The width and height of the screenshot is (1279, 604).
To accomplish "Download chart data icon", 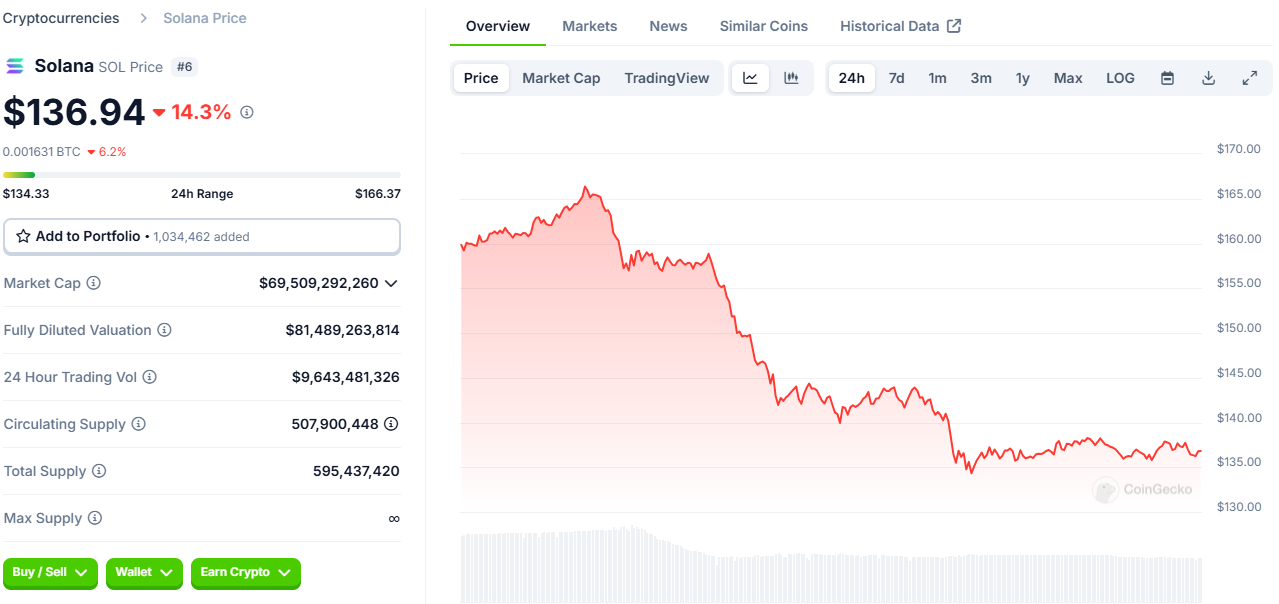I will pyautogui.click(x=1208, y=78).
